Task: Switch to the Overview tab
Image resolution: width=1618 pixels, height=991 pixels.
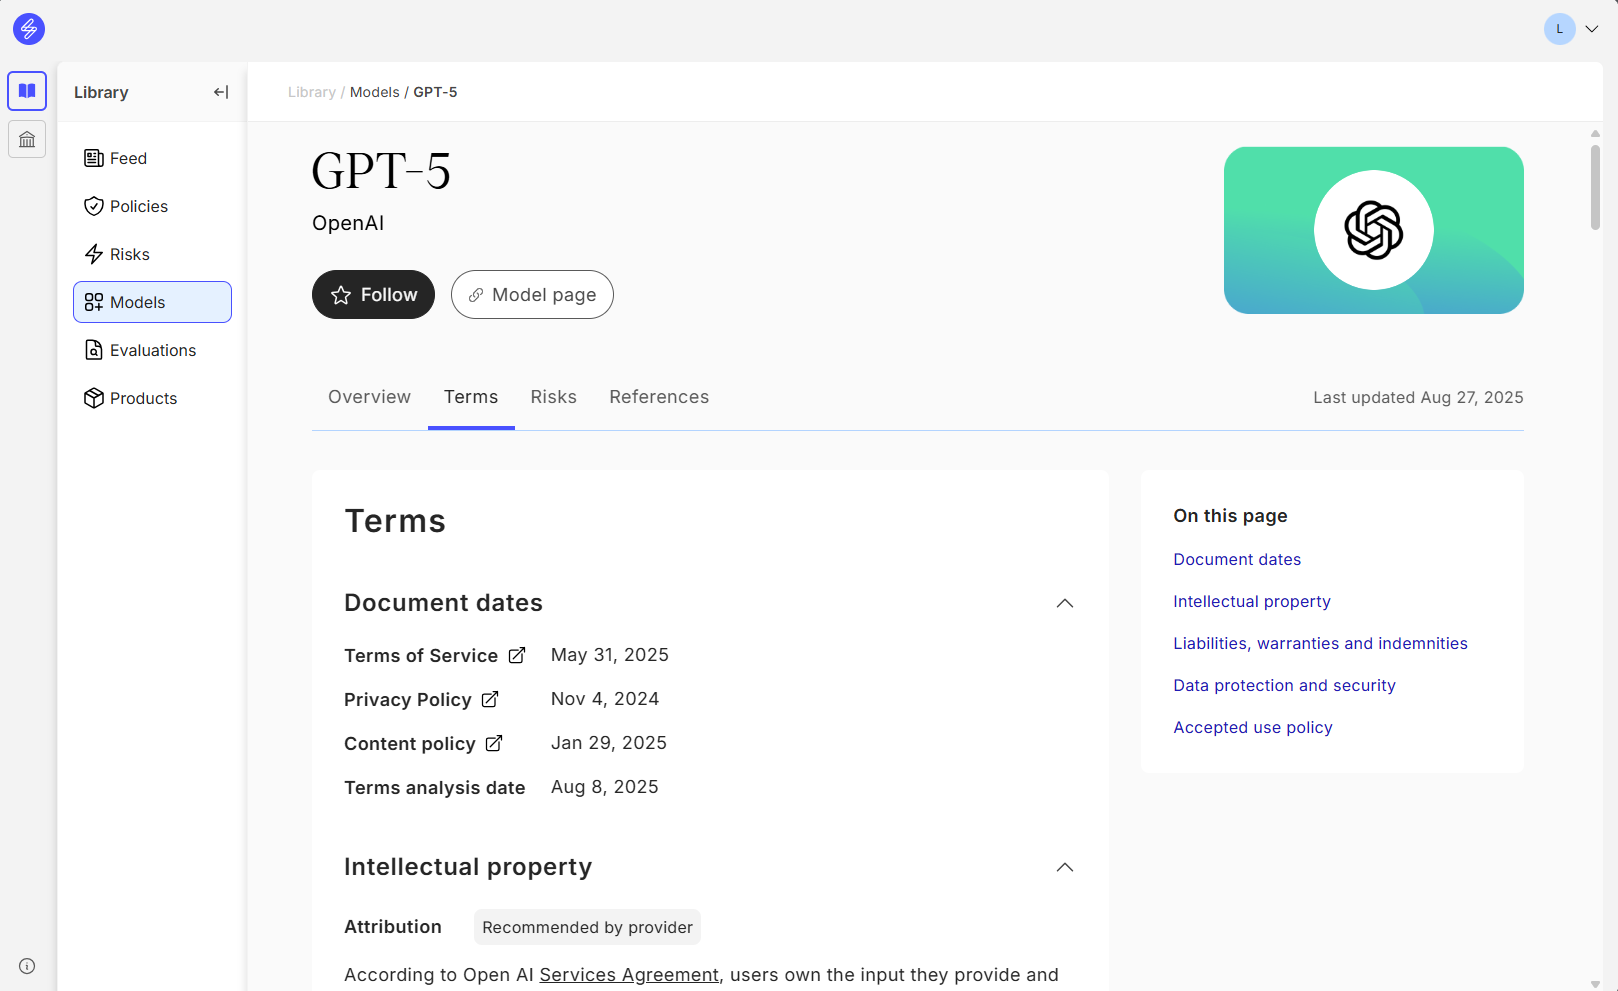Action: click(369, 397)
